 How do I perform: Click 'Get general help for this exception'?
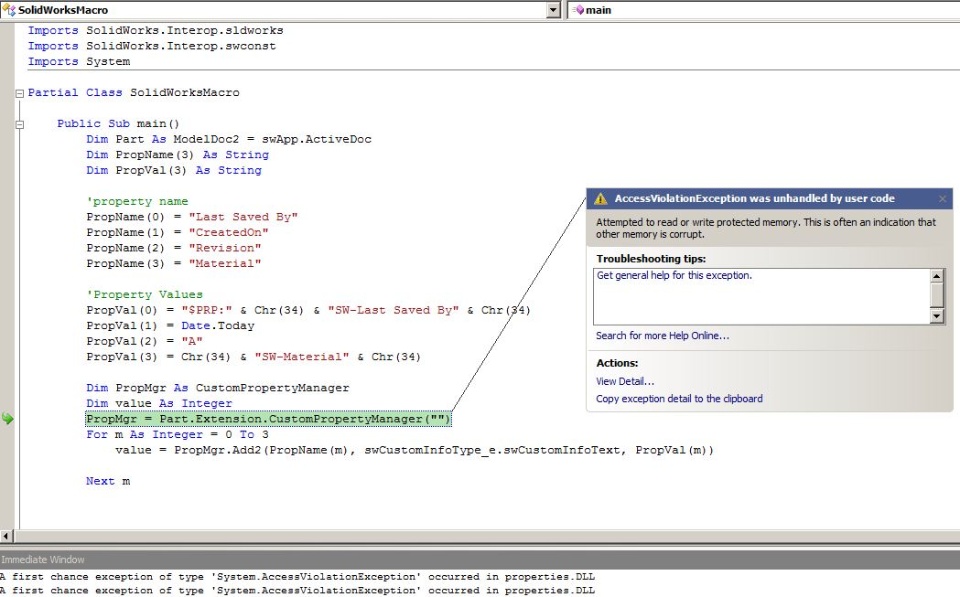coord(674,276)
